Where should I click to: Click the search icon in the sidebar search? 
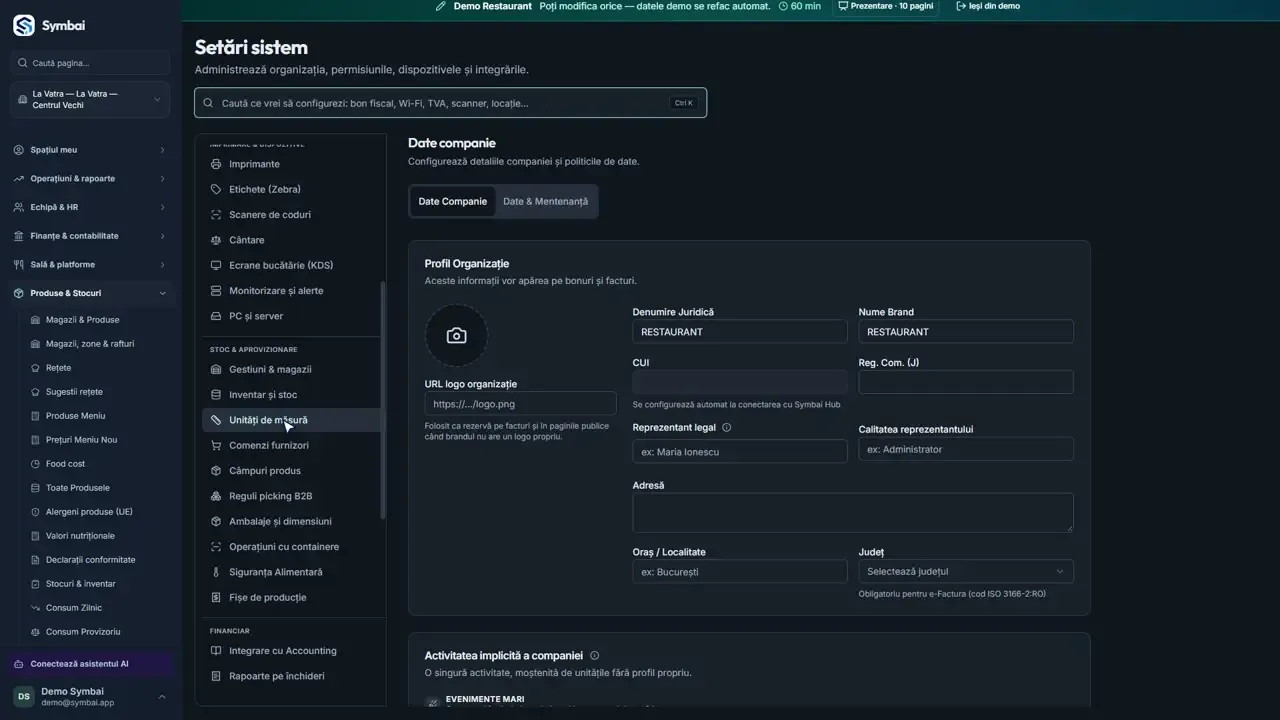[x=23, y=63]
